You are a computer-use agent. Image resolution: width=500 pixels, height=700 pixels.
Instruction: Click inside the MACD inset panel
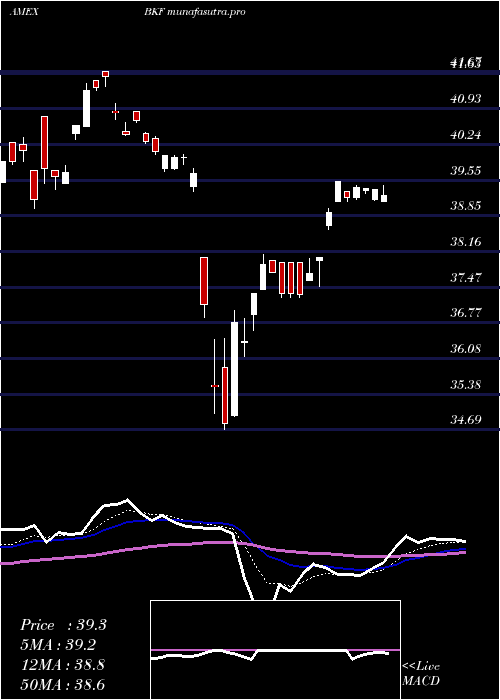(x=275, y=650)
